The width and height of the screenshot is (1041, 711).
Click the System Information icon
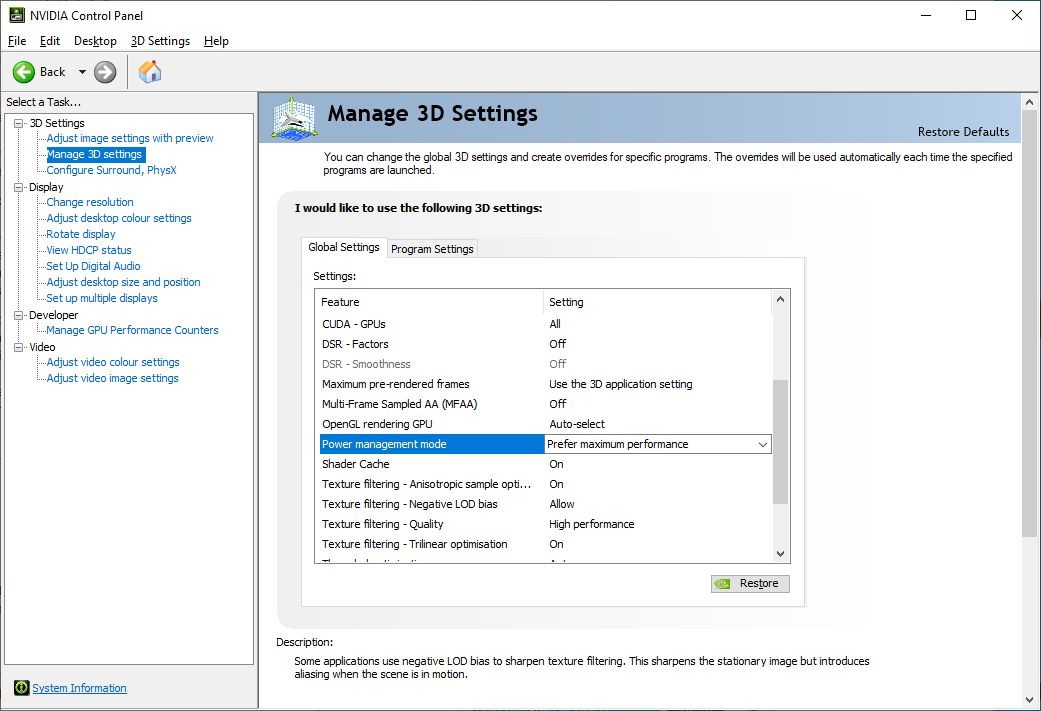pyautogui.click(x=21, y=688)
